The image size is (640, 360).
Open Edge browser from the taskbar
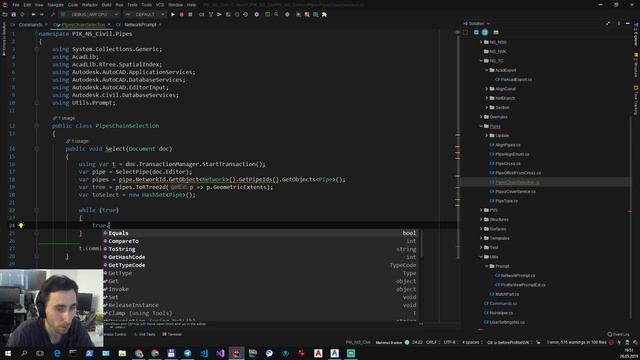coord(57,353)
